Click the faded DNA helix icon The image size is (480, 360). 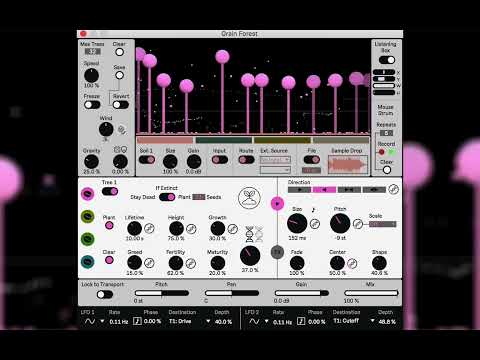pyautogui.click(x=259, y=234)
